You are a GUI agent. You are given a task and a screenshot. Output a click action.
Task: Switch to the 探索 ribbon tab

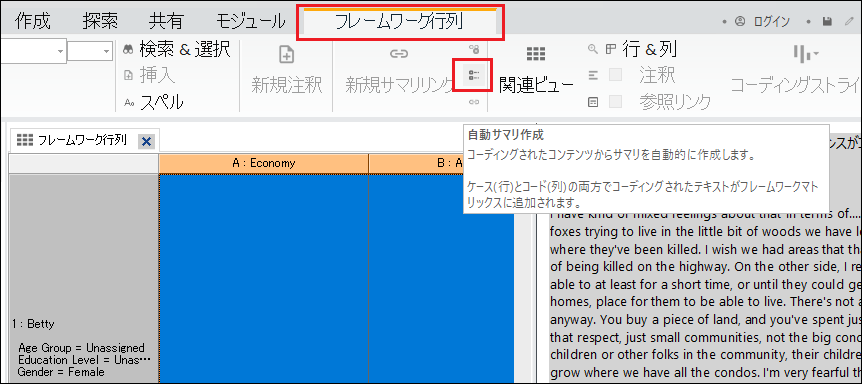click(100, 21)
